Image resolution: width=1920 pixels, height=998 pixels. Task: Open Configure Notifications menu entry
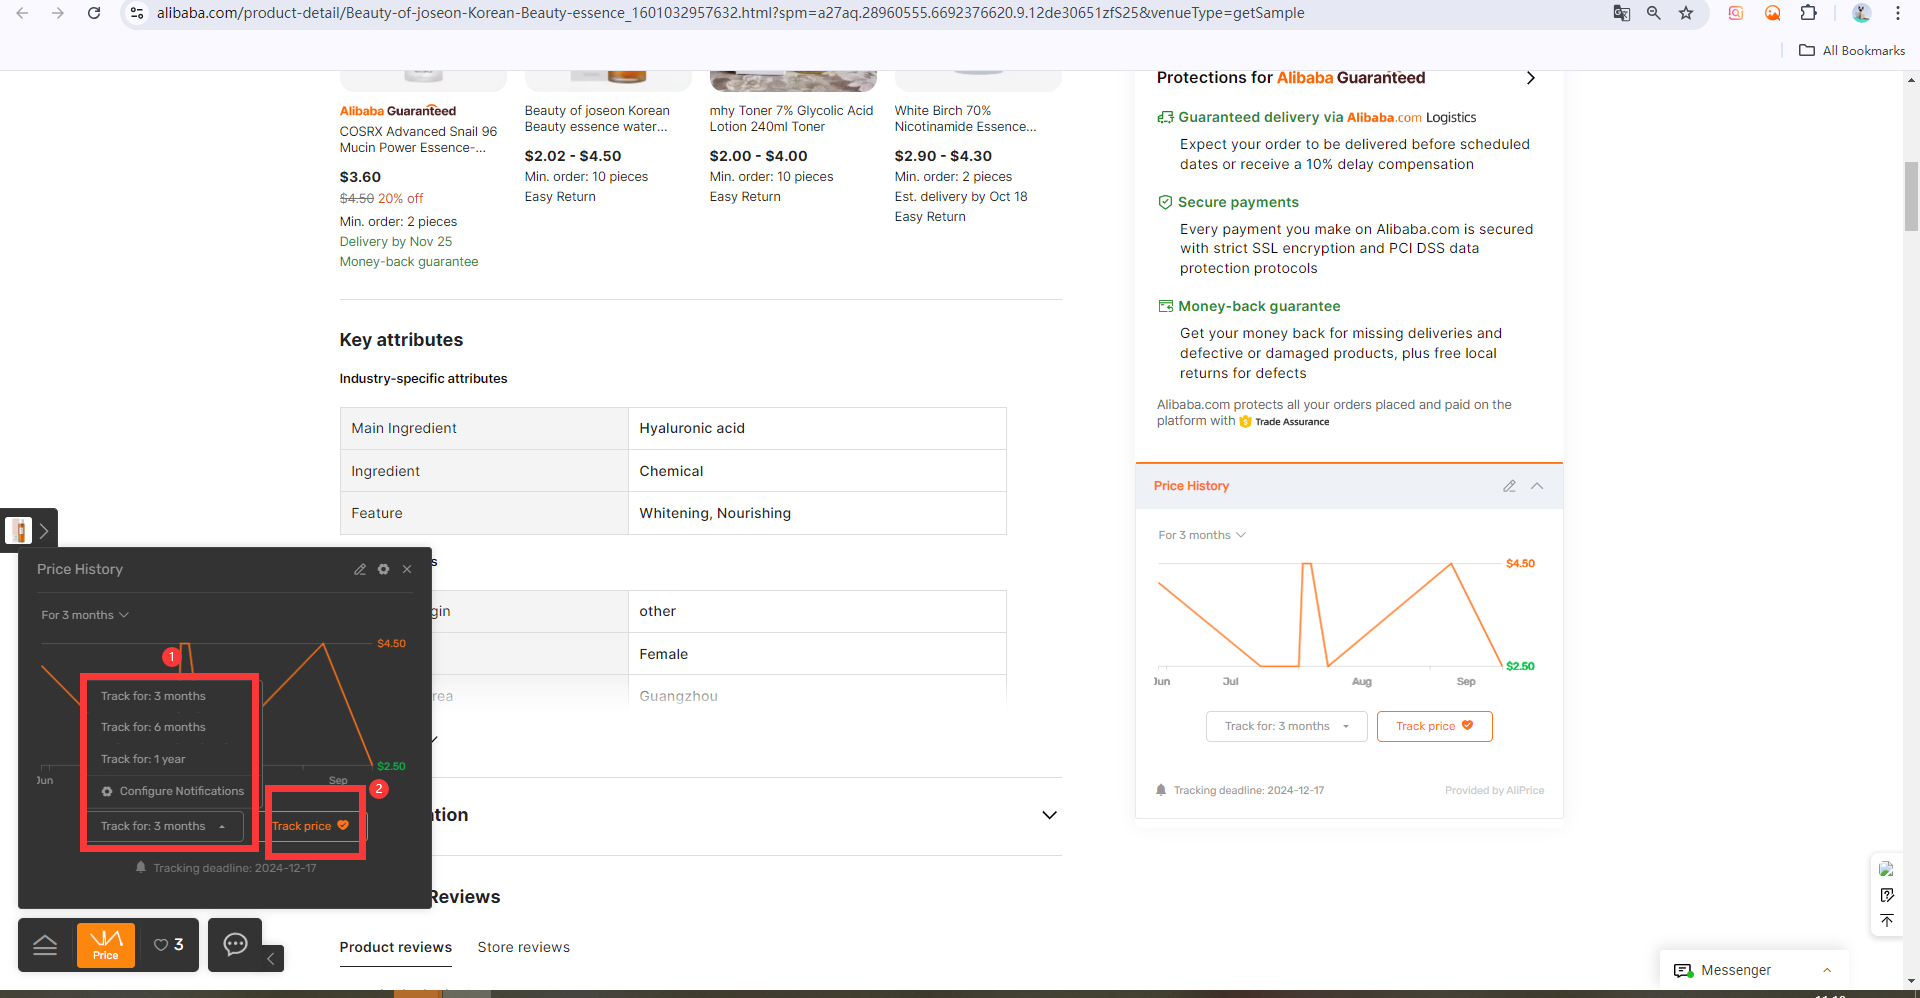click(x=172, y=791)
